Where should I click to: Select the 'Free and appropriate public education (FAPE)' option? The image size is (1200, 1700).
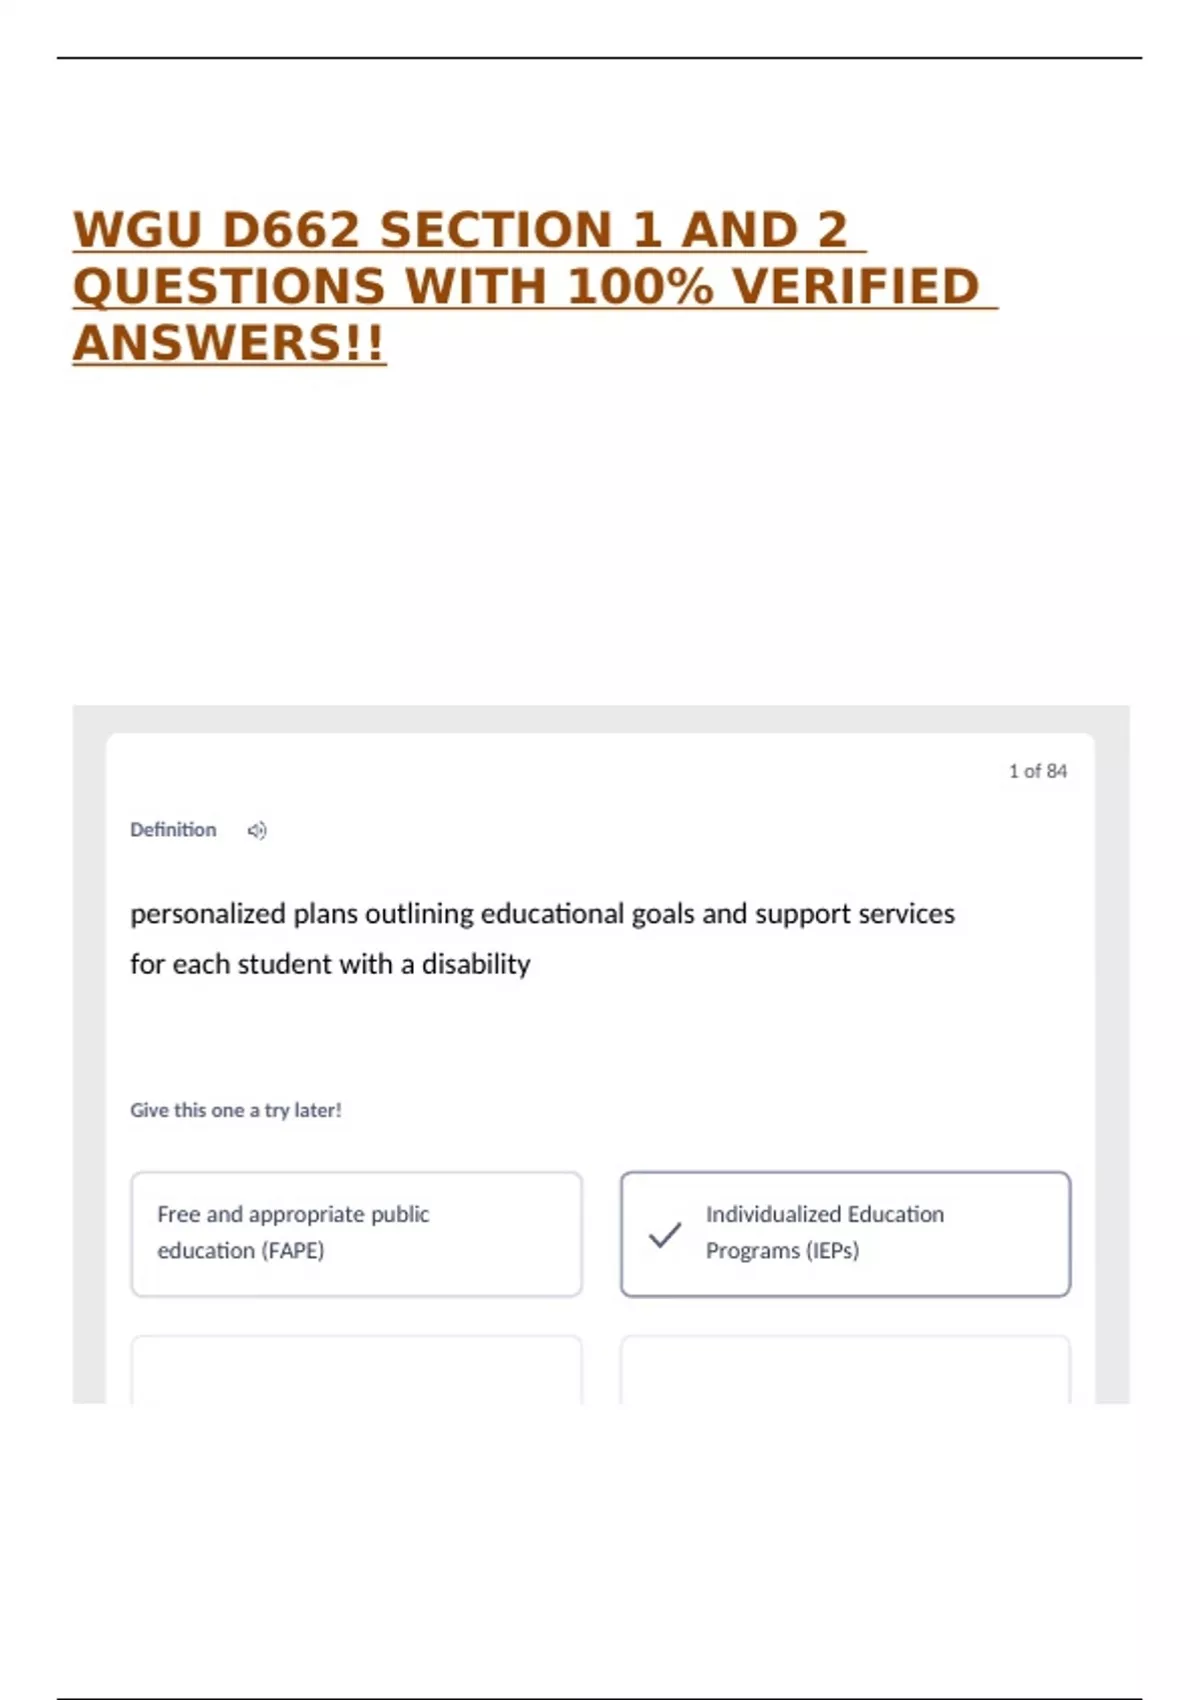[355, 1233]
